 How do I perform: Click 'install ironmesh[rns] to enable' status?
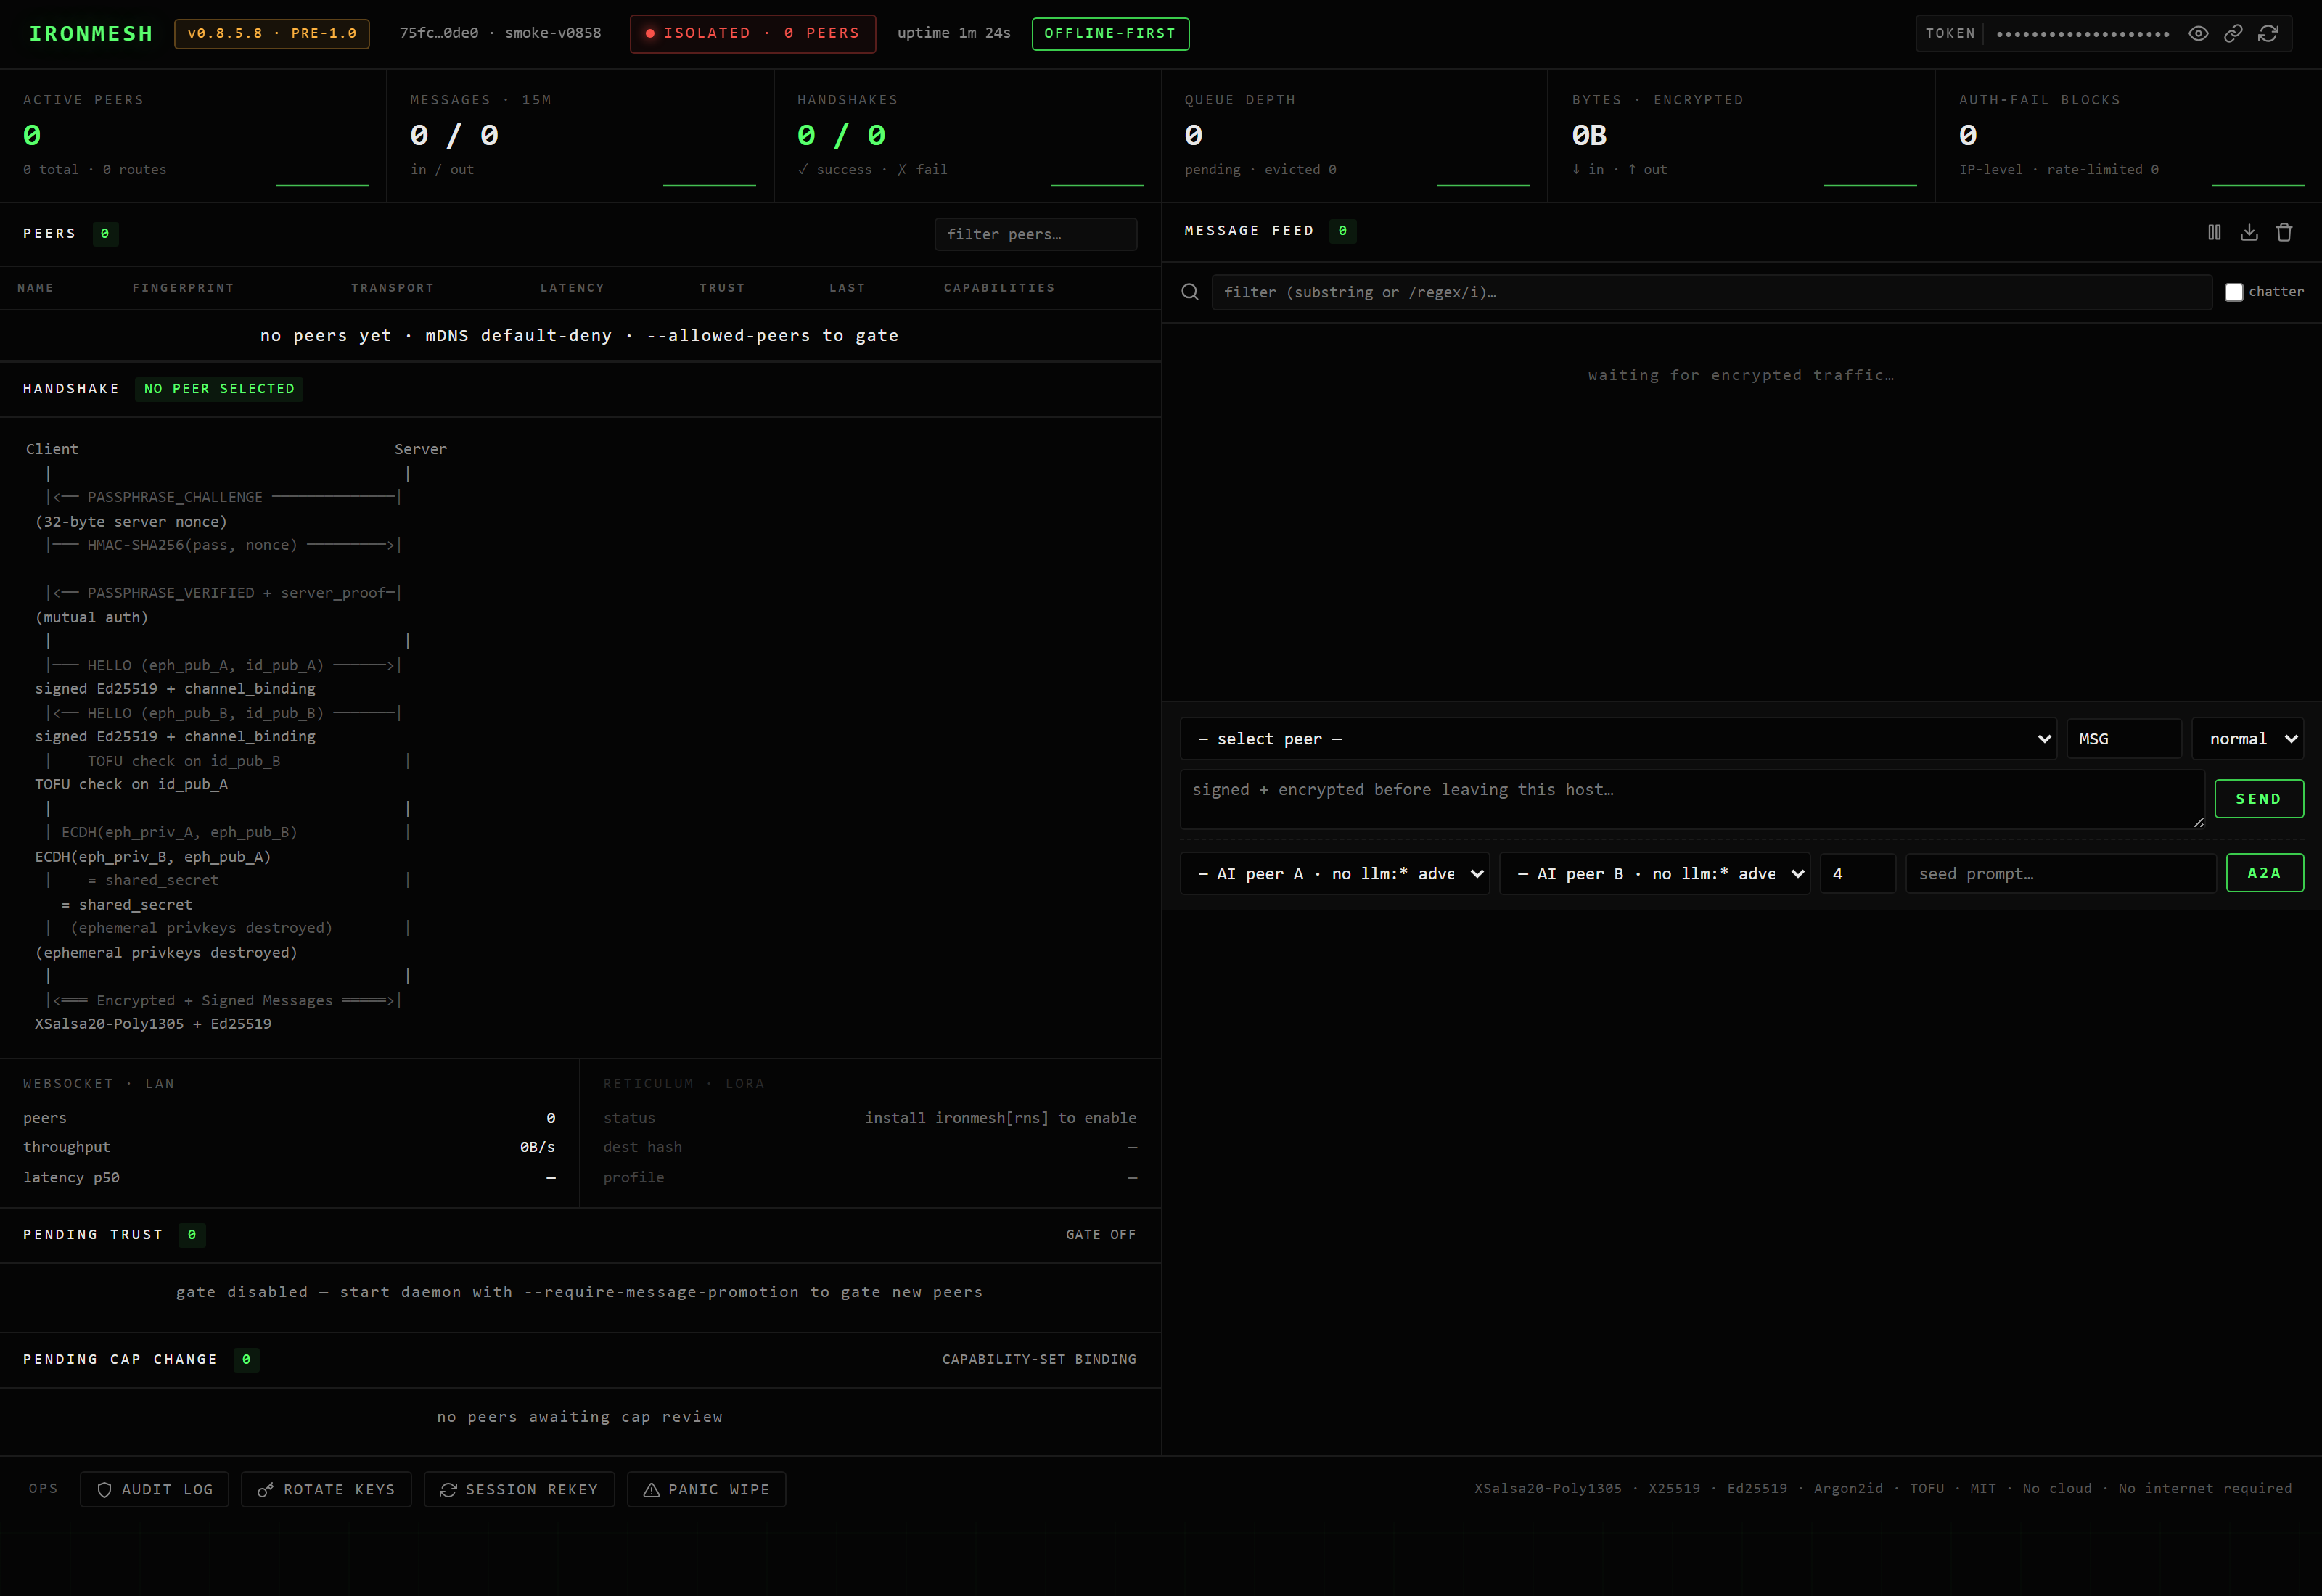(x=1000, y=1118)
